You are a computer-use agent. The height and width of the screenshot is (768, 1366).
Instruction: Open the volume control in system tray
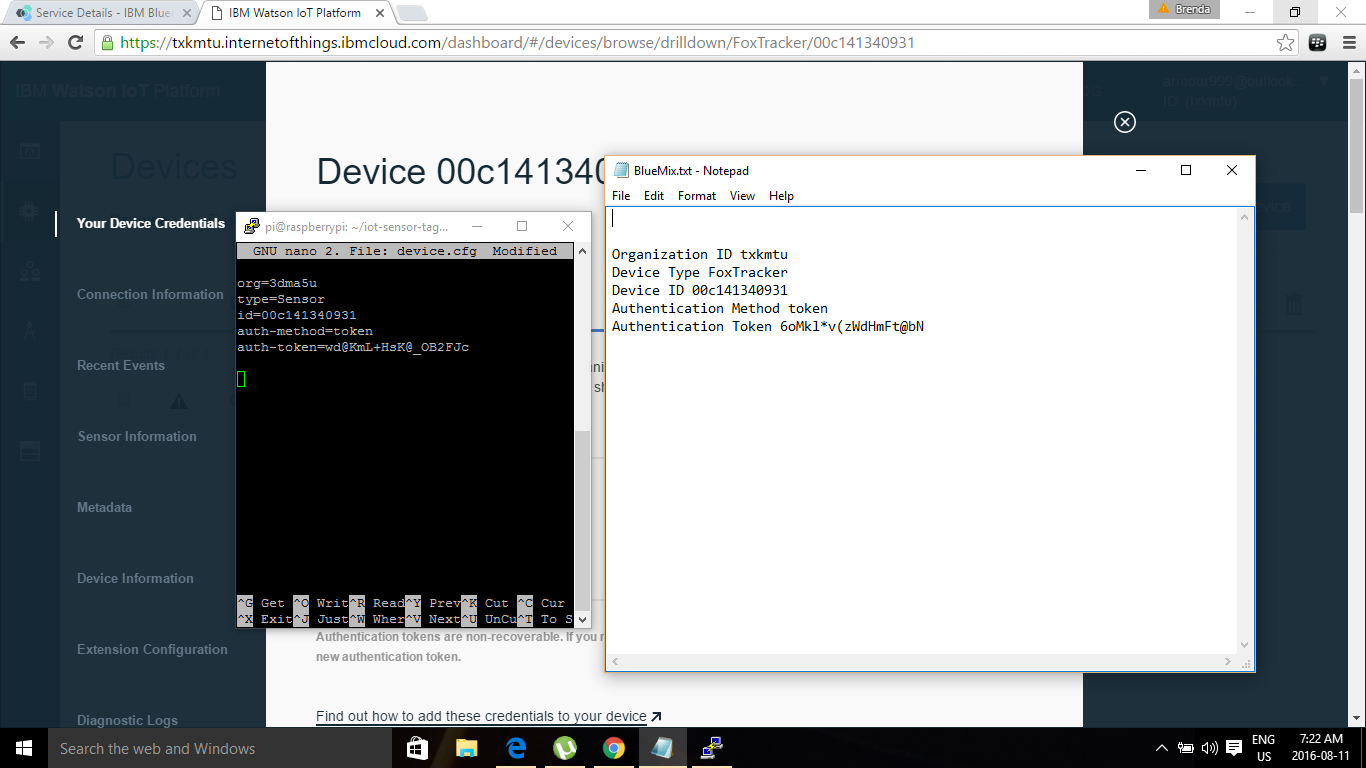pos(1209,748)
